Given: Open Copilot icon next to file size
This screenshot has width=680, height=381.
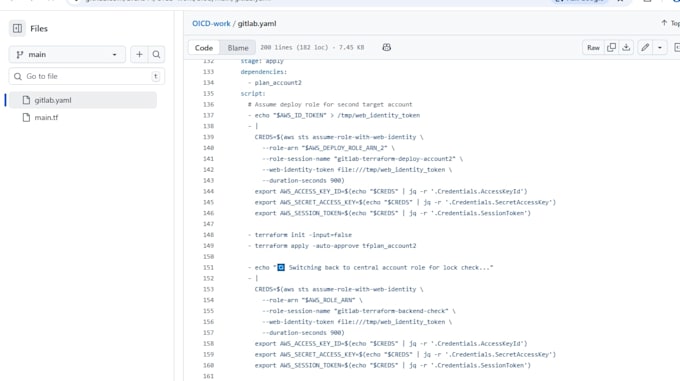Looking at the screenshot, I should tap(386, 47).
